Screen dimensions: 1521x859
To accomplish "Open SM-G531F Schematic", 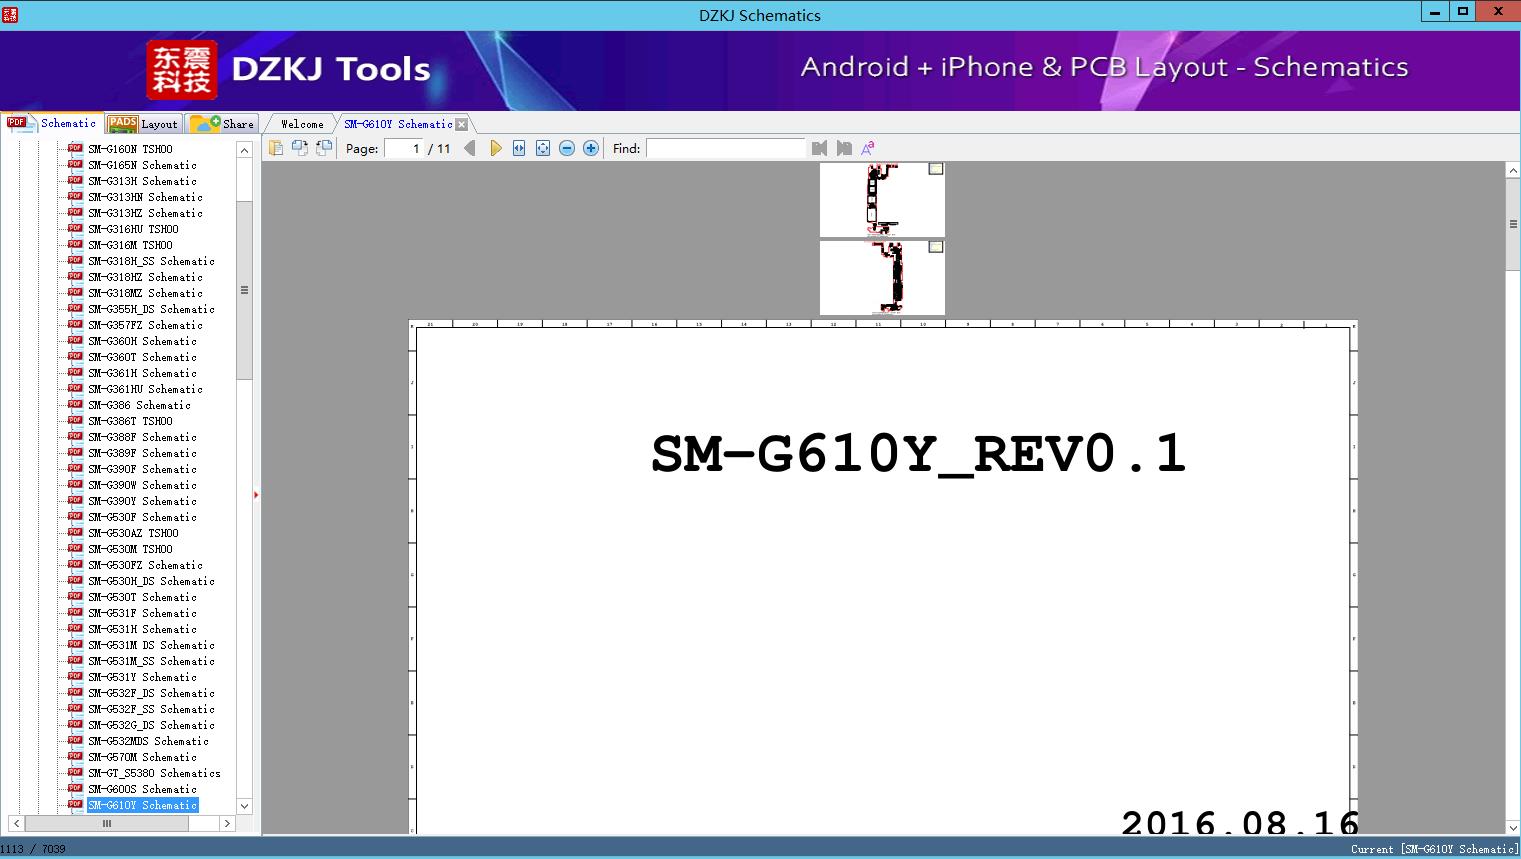I will point(142,613).
